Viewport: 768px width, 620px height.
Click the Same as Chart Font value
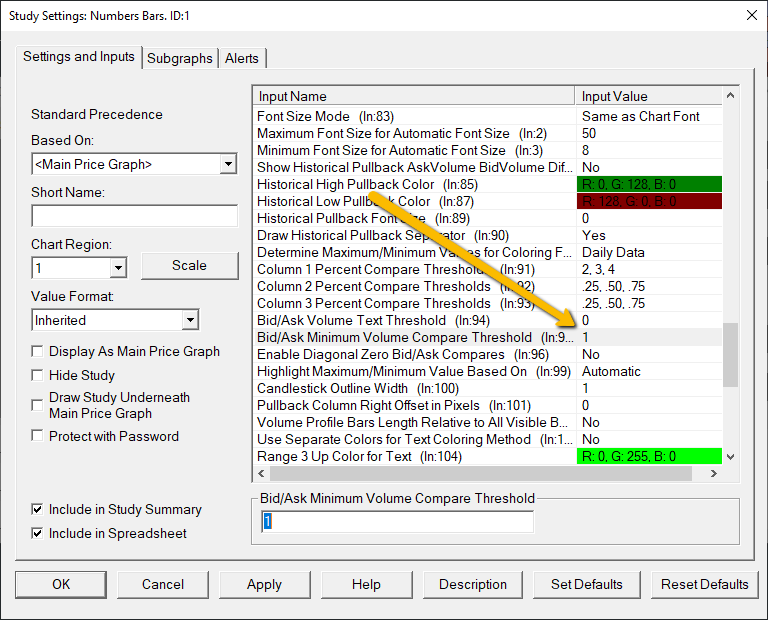(640, 116)
